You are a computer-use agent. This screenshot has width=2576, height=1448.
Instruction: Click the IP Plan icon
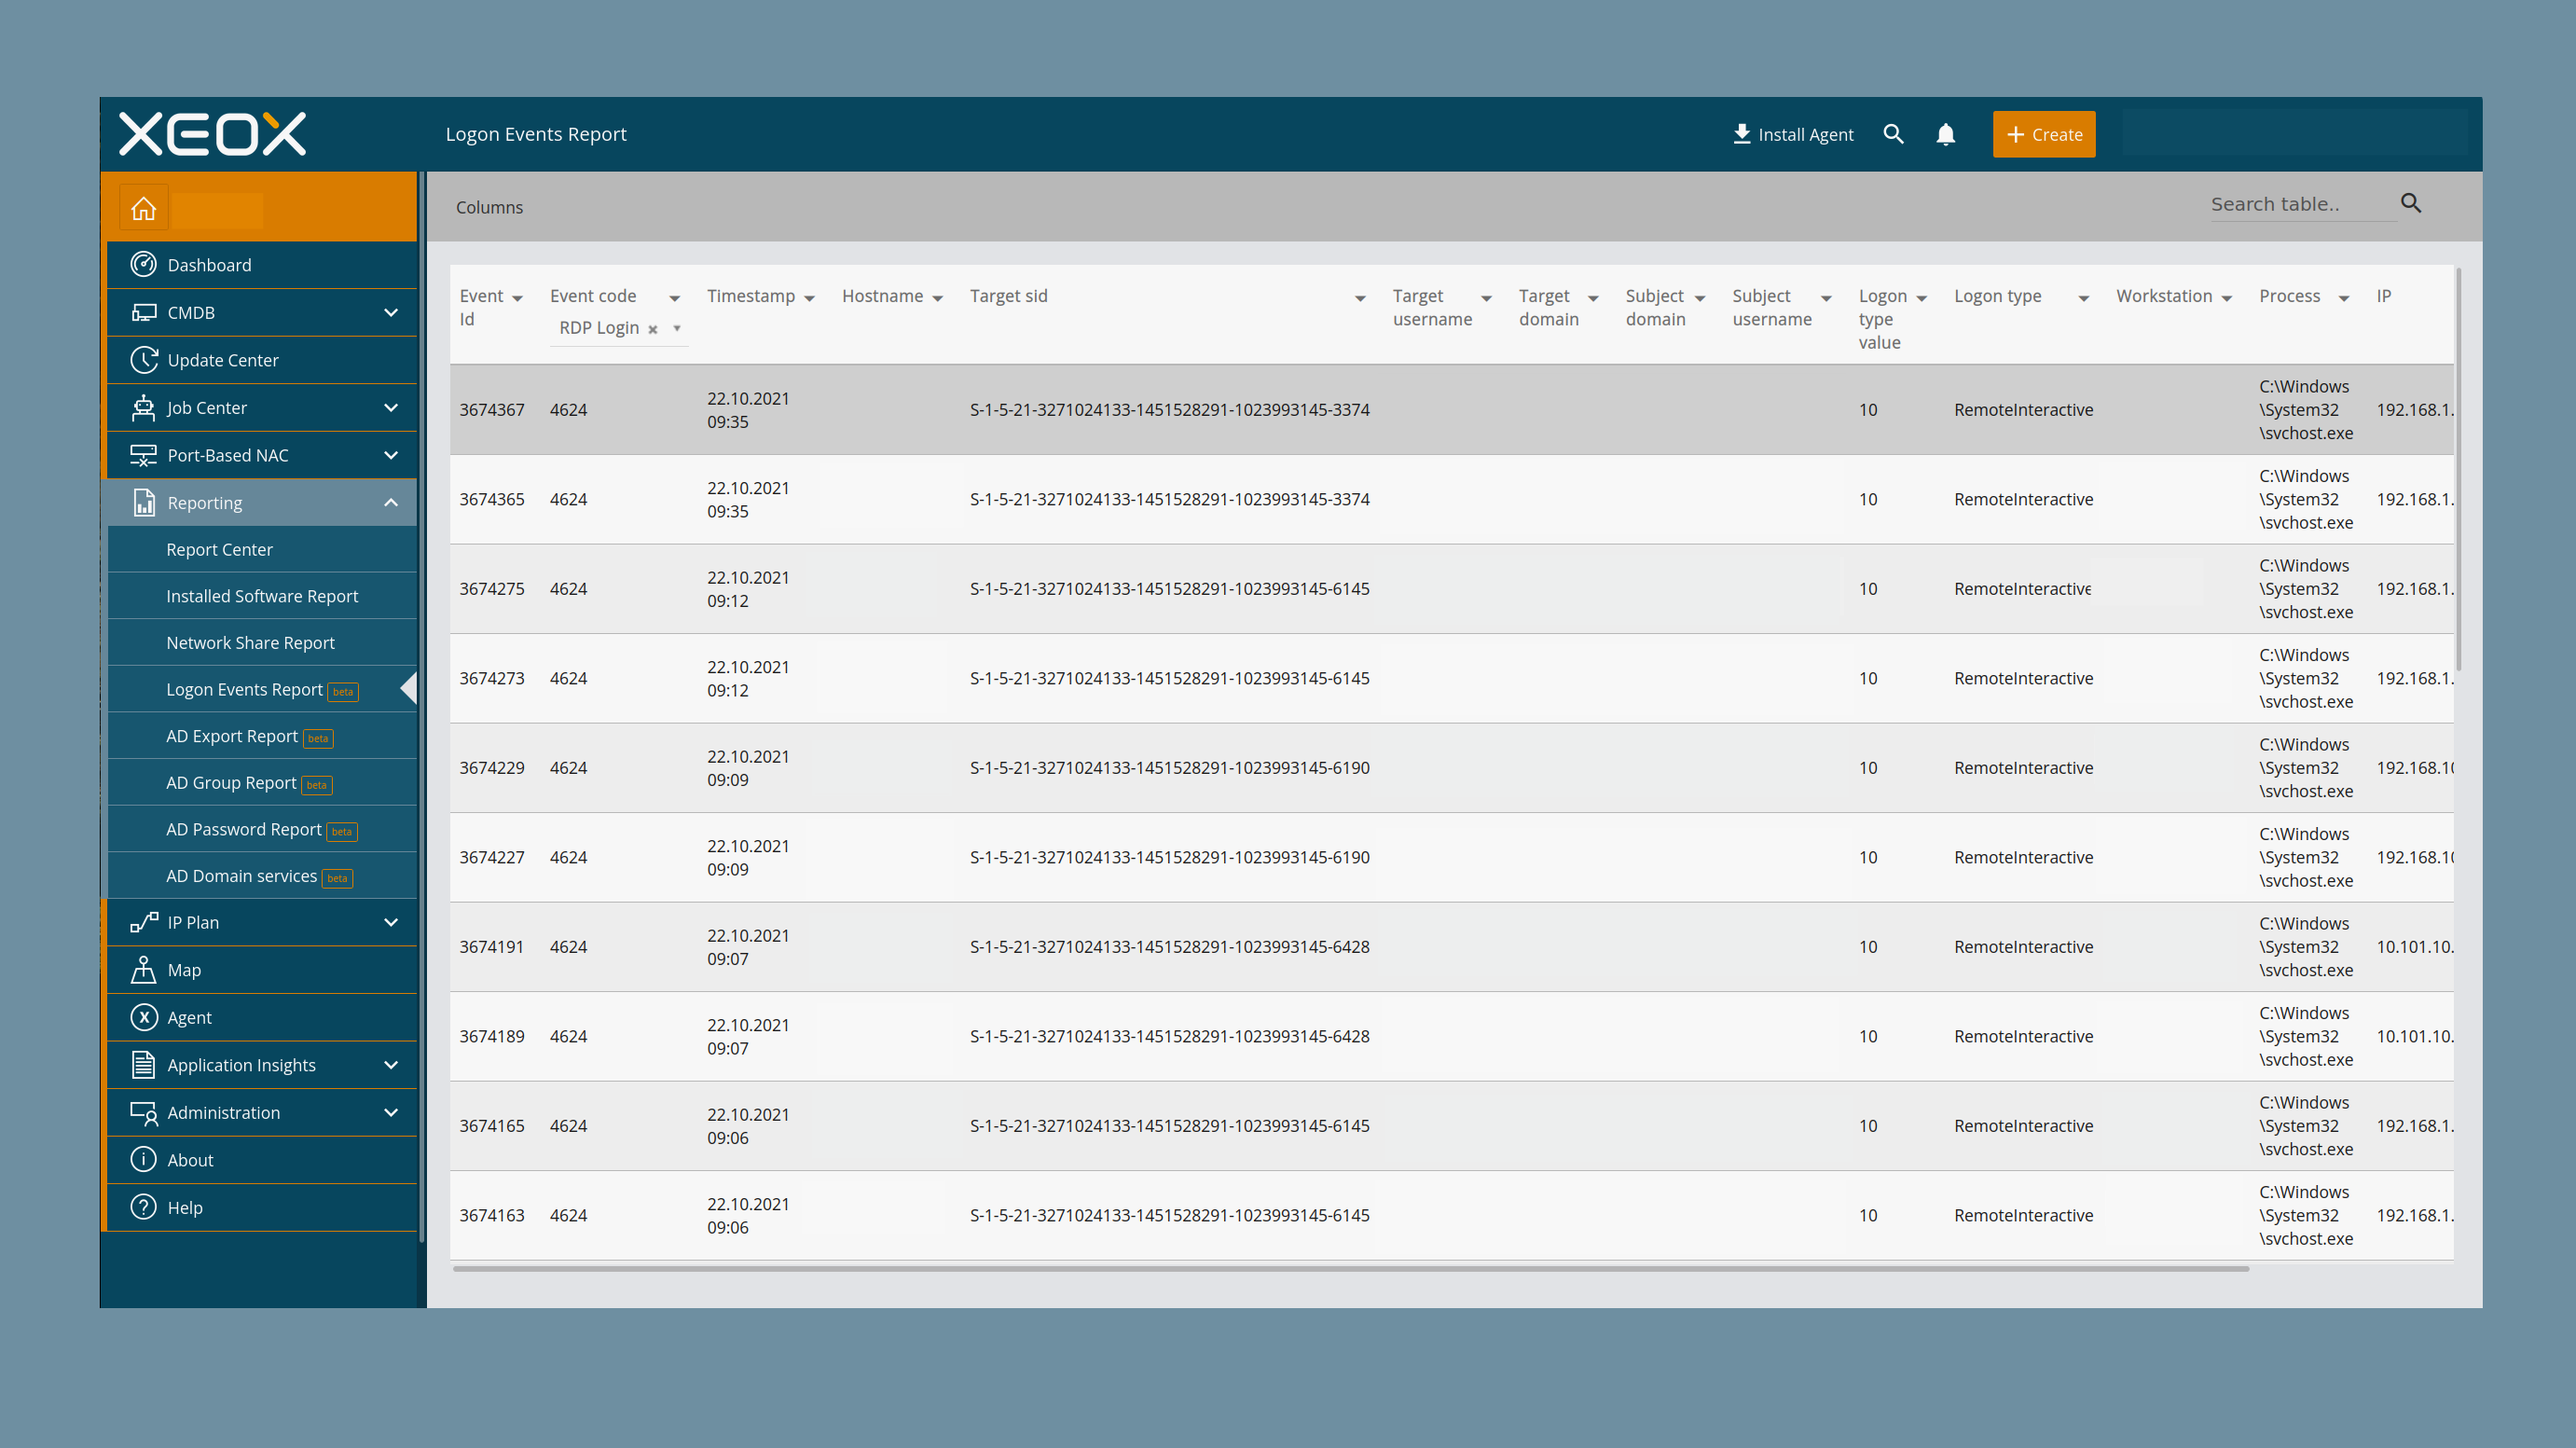click(x=143, y=922)
